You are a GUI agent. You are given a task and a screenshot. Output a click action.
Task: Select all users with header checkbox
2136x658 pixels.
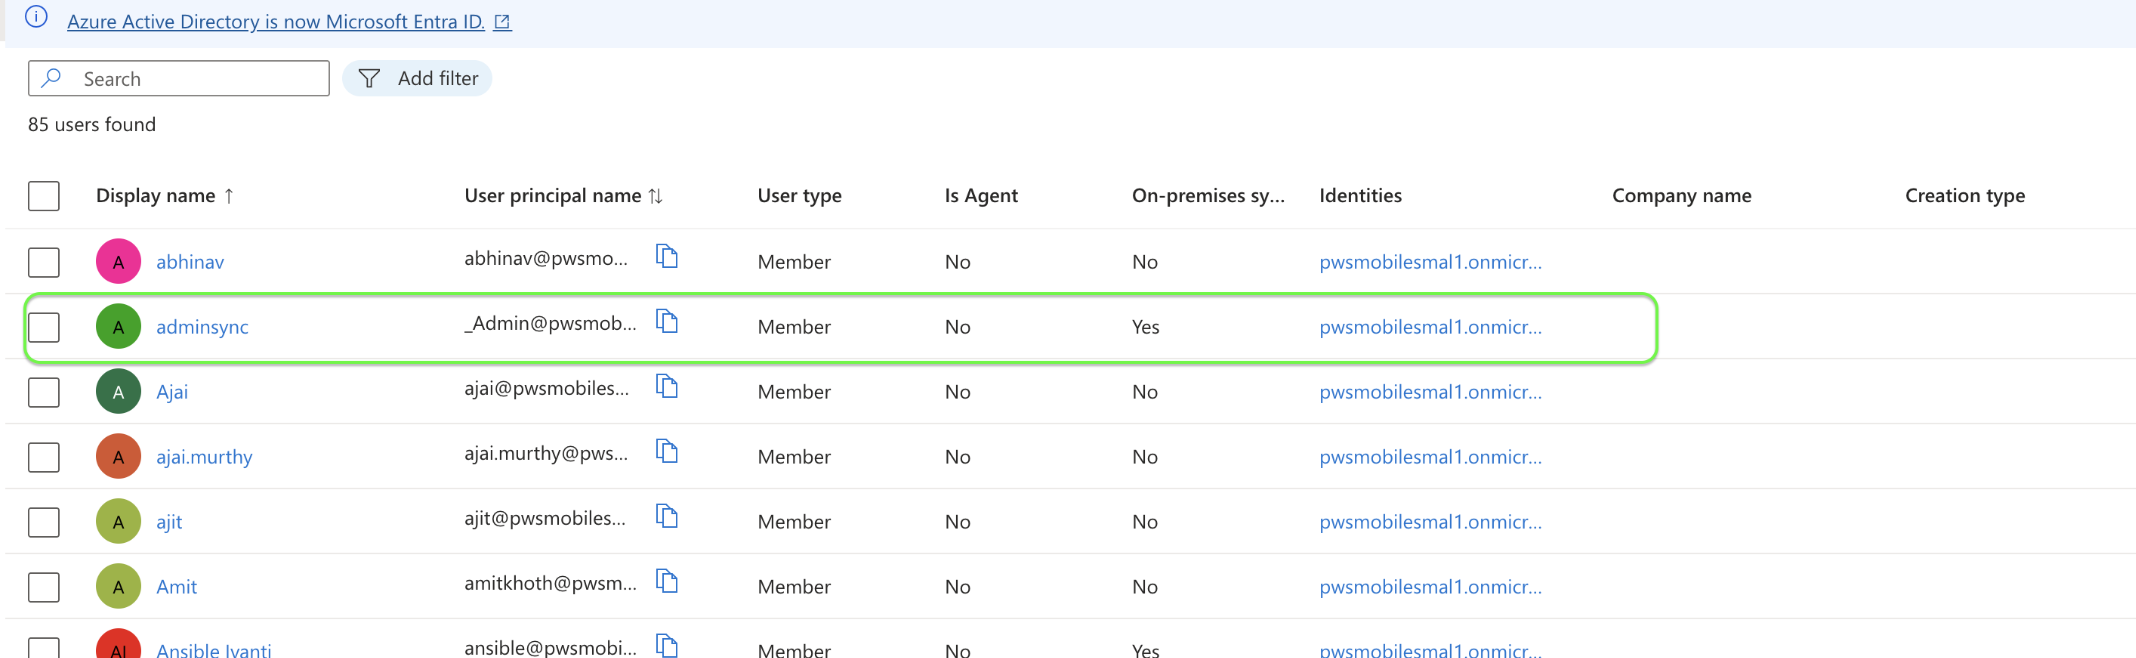point(44,196)
